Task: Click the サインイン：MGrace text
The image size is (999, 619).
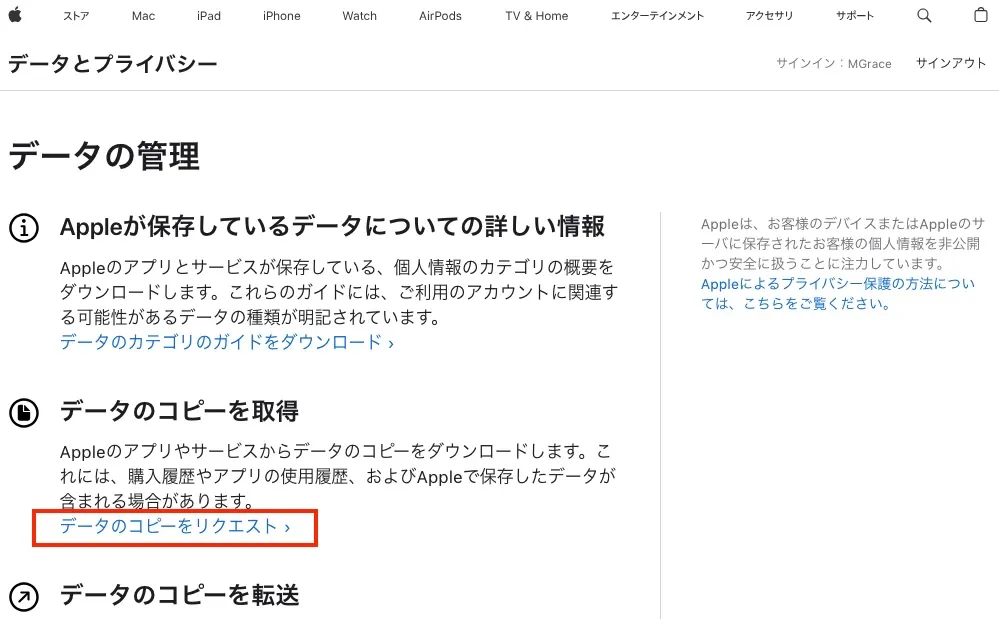Action: [x=833, y=64]
